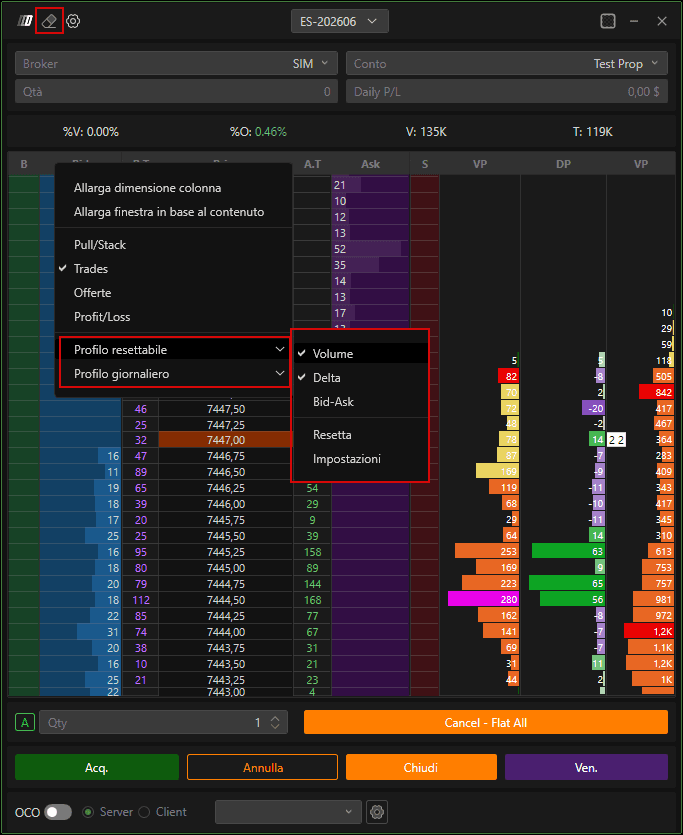This screenshot has width=683, height=835.
Task: Open the ES-202606 instrument dropdown
Action: [339, 21]
